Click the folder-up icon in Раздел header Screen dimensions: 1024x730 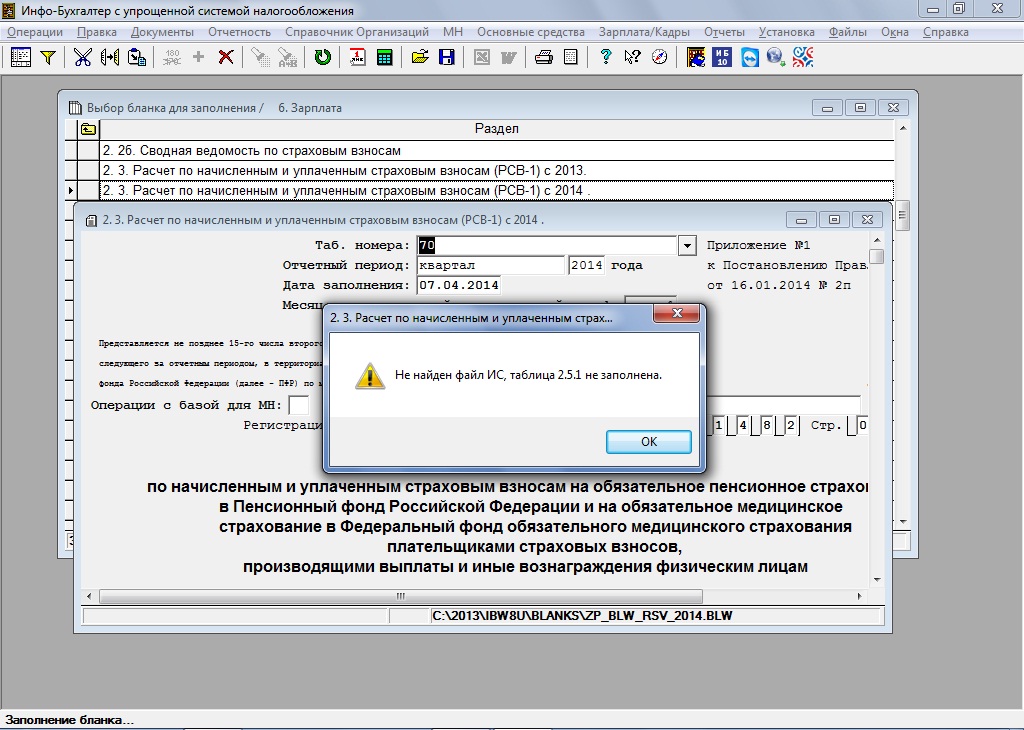pos(88,129)
